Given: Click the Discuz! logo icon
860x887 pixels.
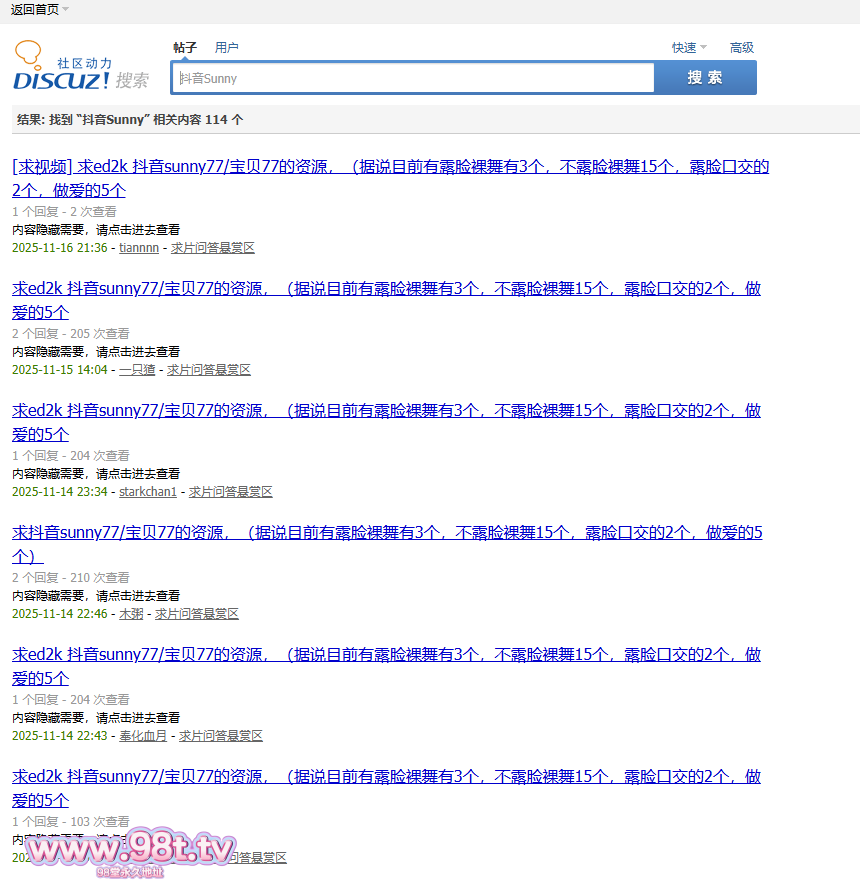Looking at the screenshot, I should pyautogui.click(x=80, y=67).
